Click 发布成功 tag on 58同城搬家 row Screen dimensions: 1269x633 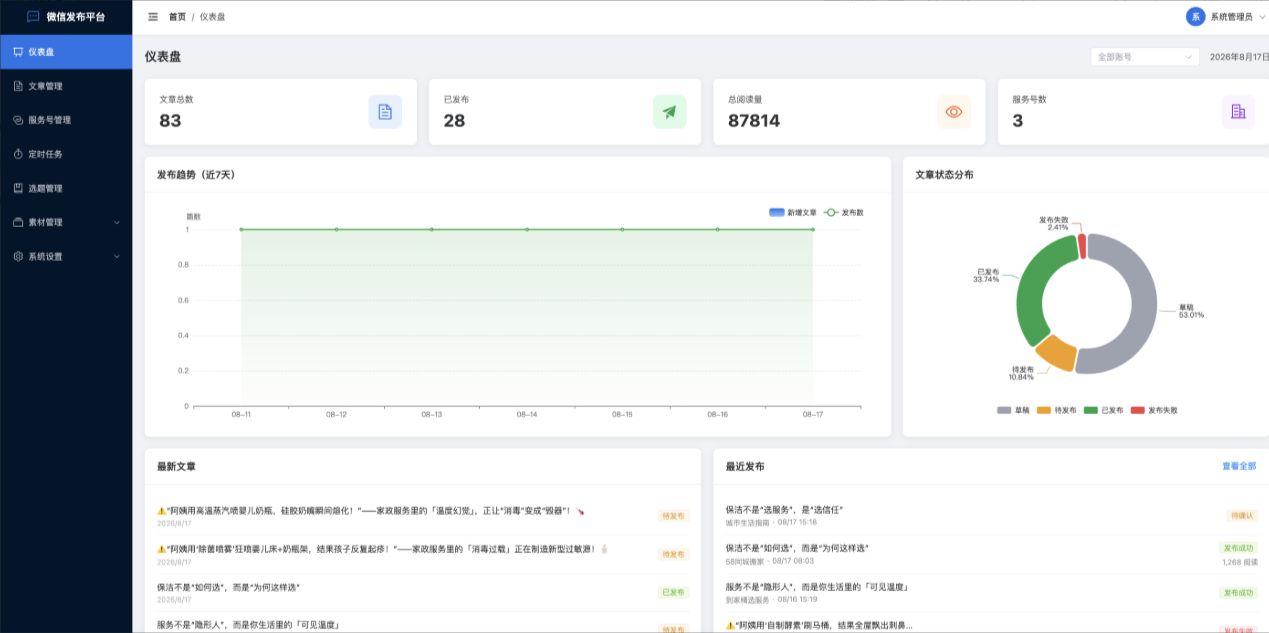[x=1237, y=548]
